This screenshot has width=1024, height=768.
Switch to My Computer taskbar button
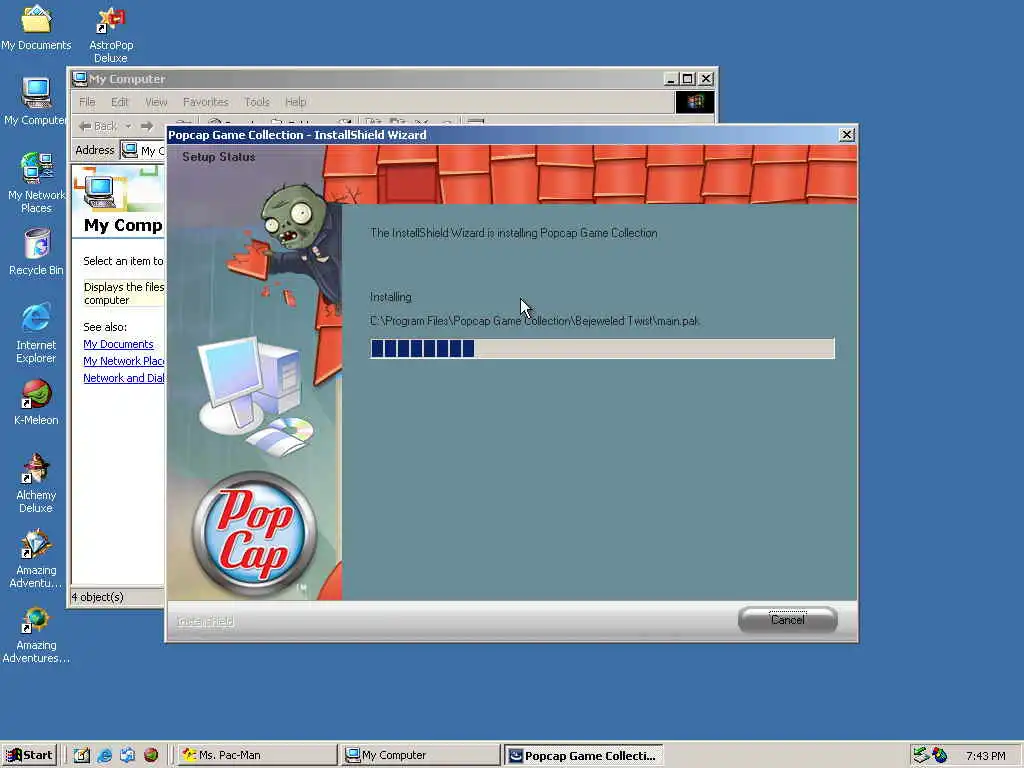pos(421,755)
